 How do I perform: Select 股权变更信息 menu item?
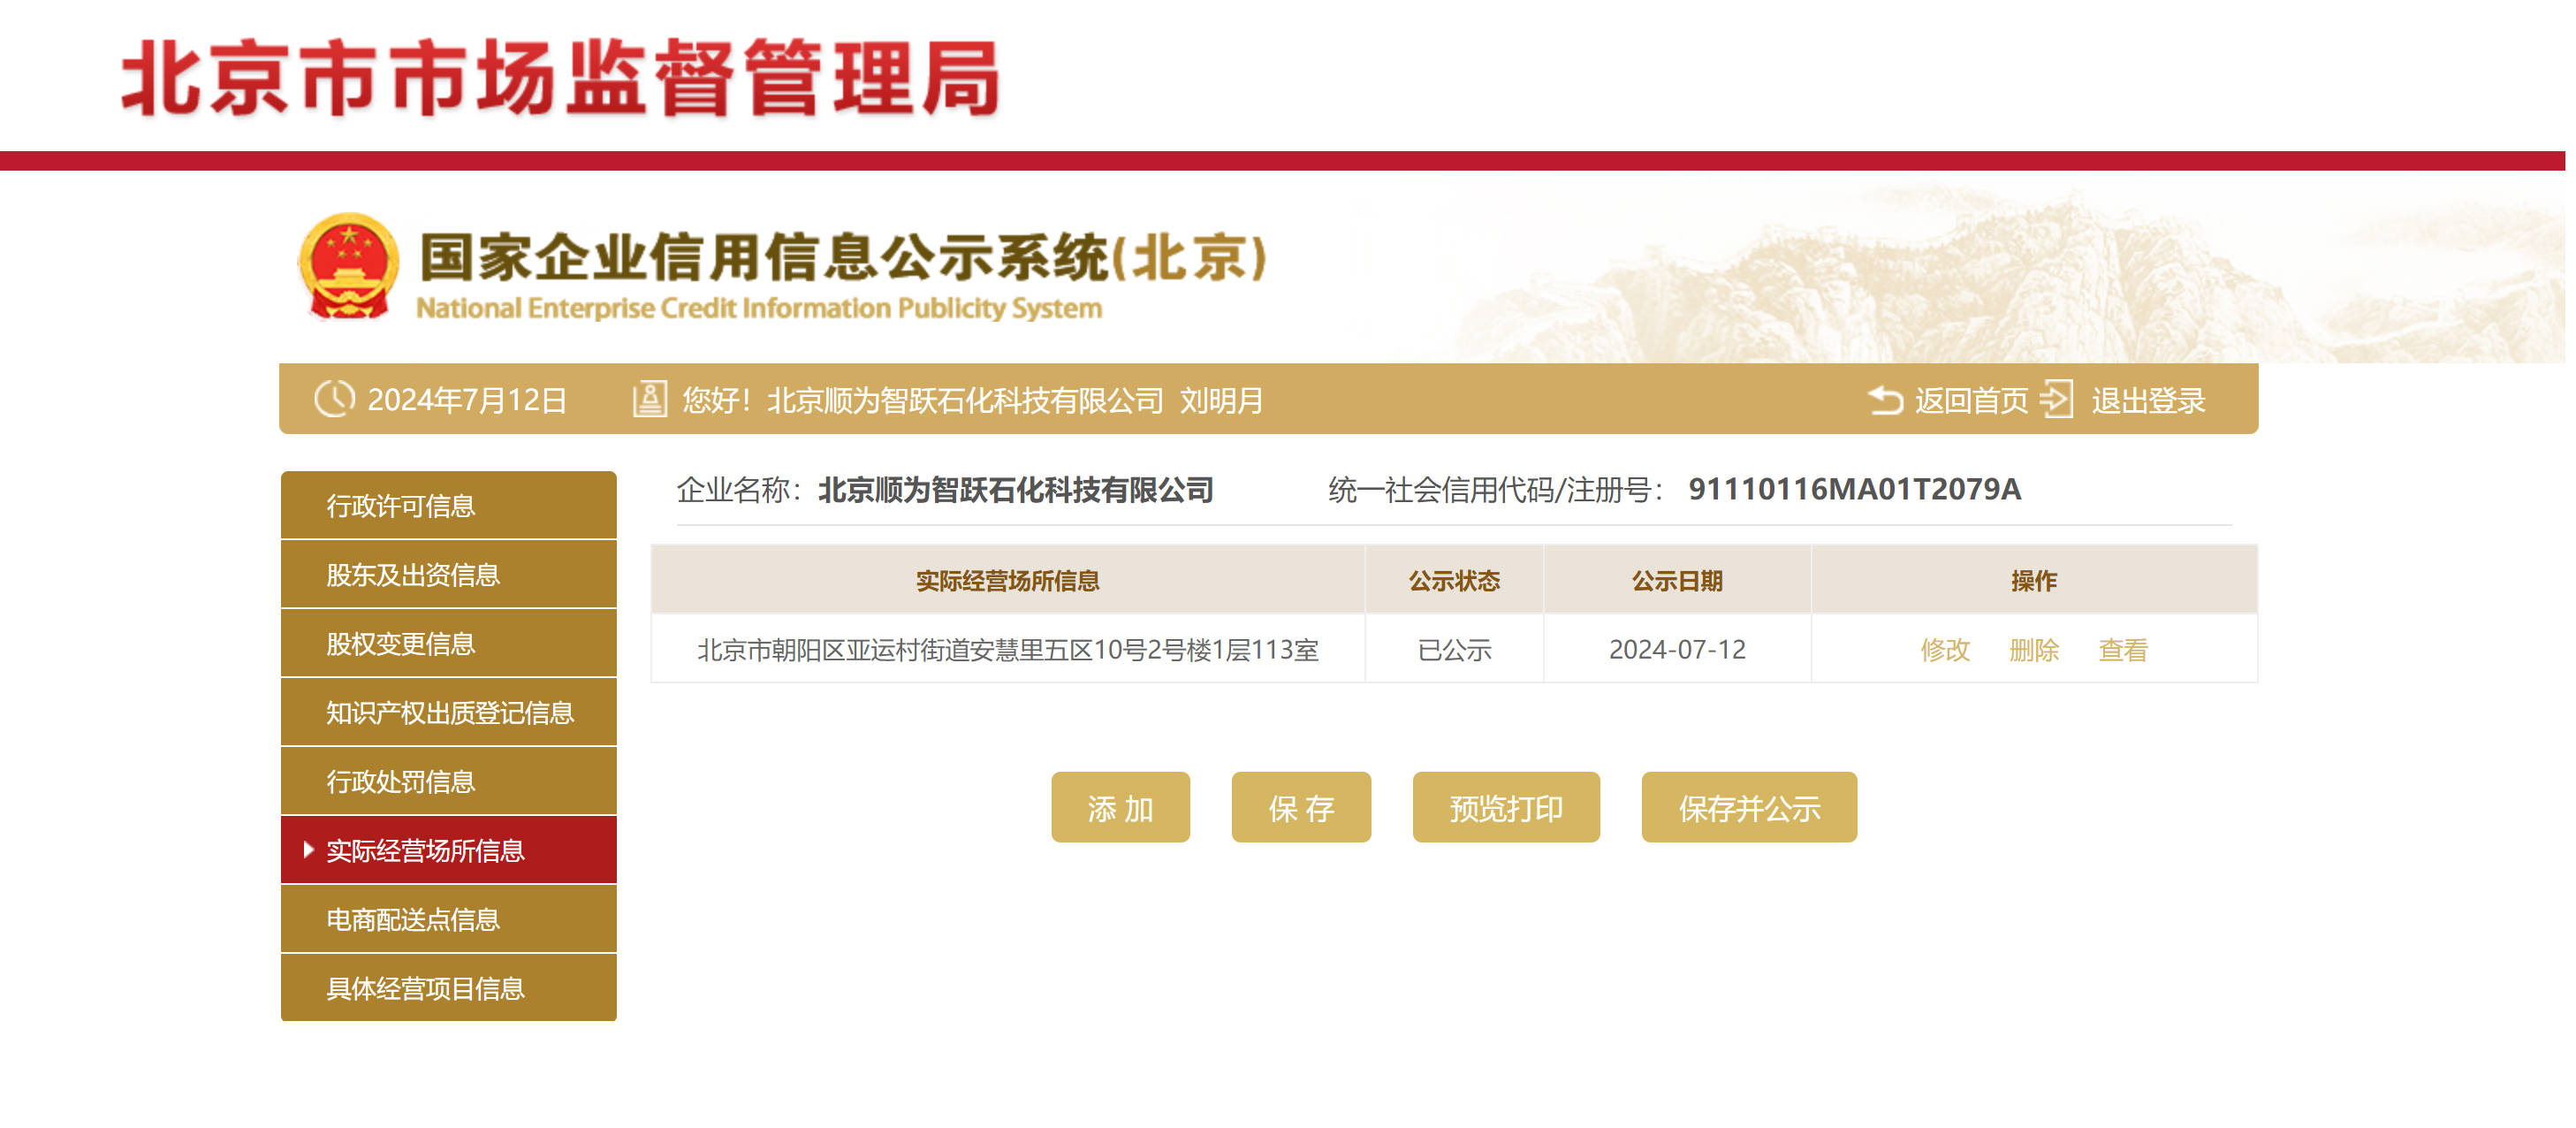pos(448,643)
